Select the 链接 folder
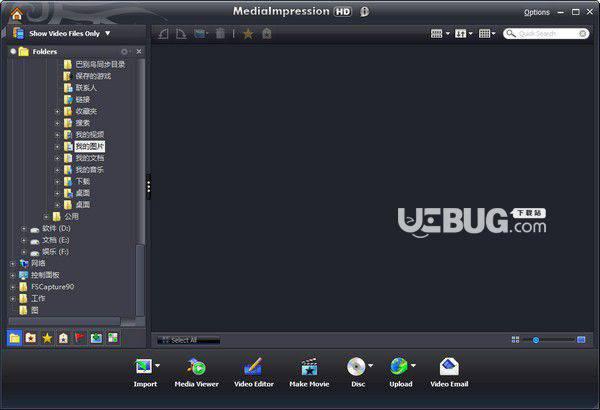Viewport: 600px width, 410px height. (x=83, y=100)
